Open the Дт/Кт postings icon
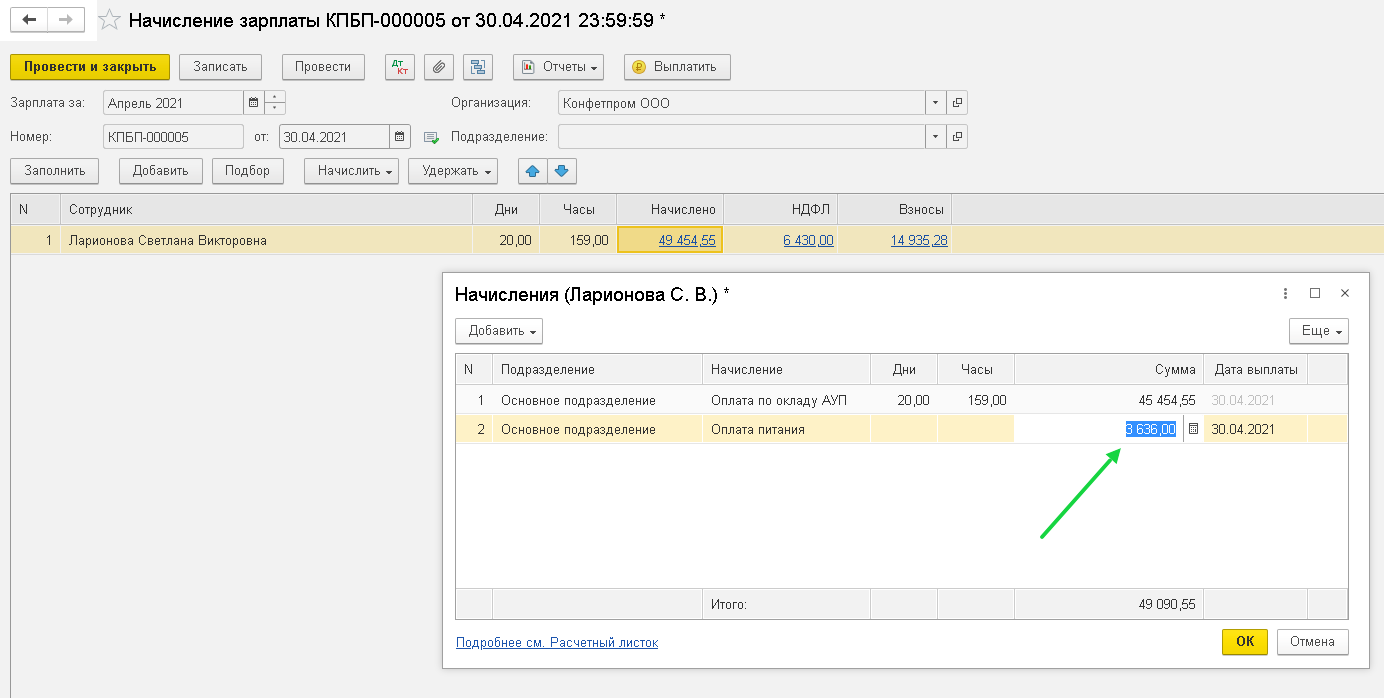 coord(401,67)
